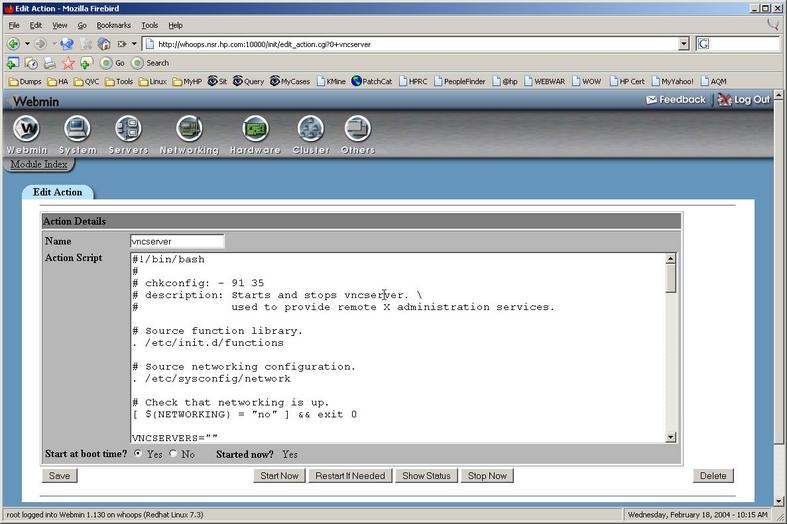Expand the URL address bar dropdown

click(x=684, y=44)
